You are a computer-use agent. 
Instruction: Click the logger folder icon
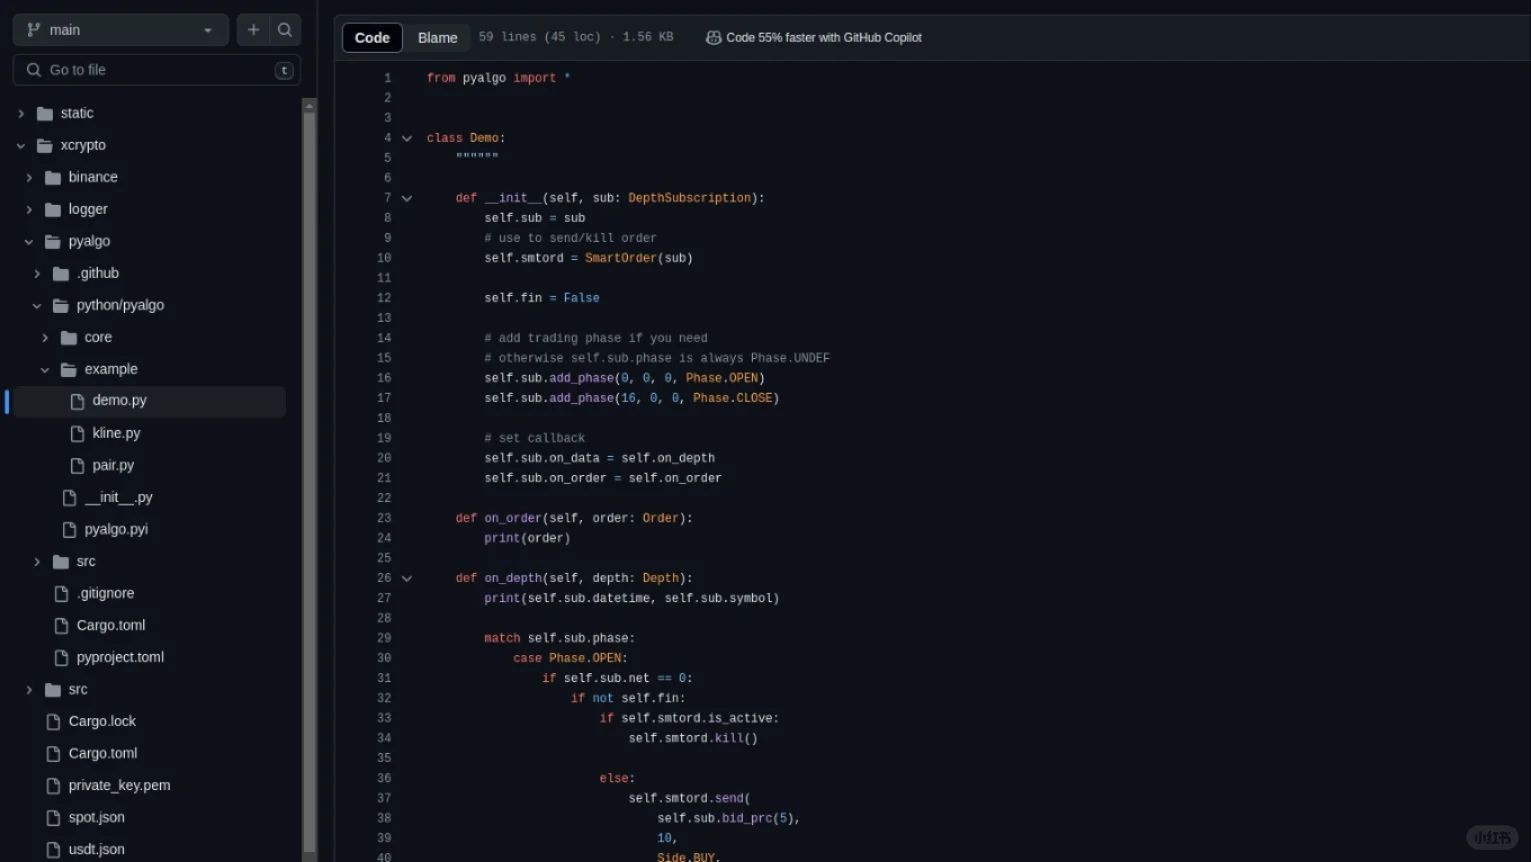point(53,209)
